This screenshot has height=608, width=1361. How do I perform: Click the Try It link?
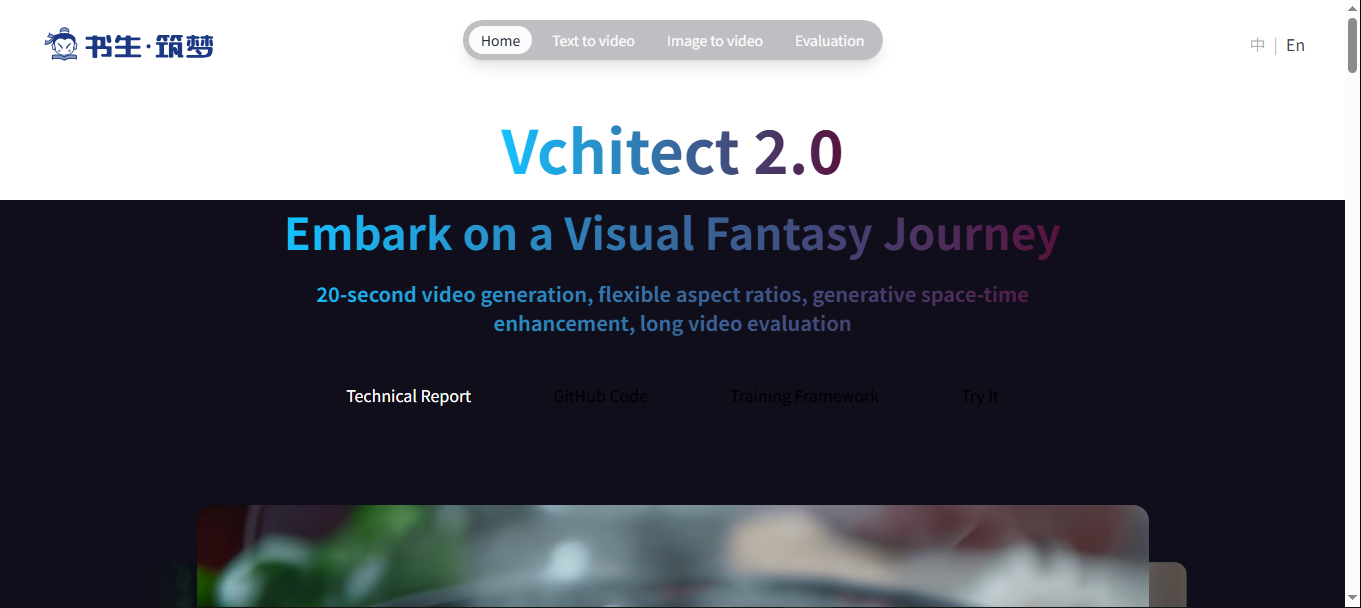(x=980, y=396)
